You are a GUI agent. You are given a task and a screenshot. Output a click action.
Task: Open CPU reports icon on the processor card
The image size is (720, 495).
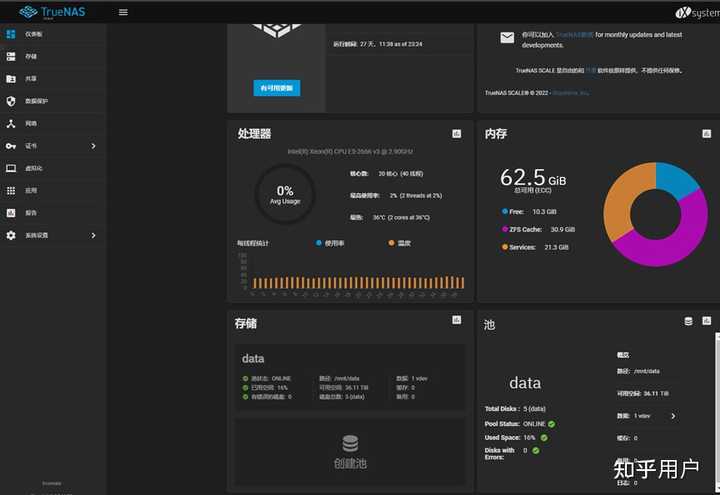click(x=456, y=134)
